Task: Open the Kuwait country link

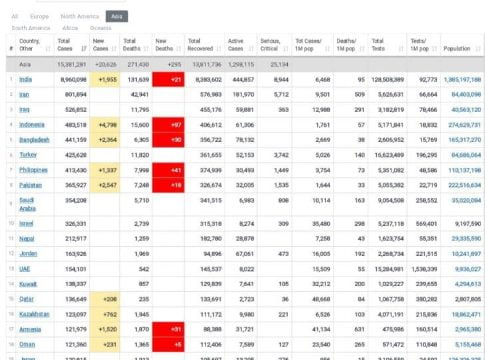Action: pos(28,284)
